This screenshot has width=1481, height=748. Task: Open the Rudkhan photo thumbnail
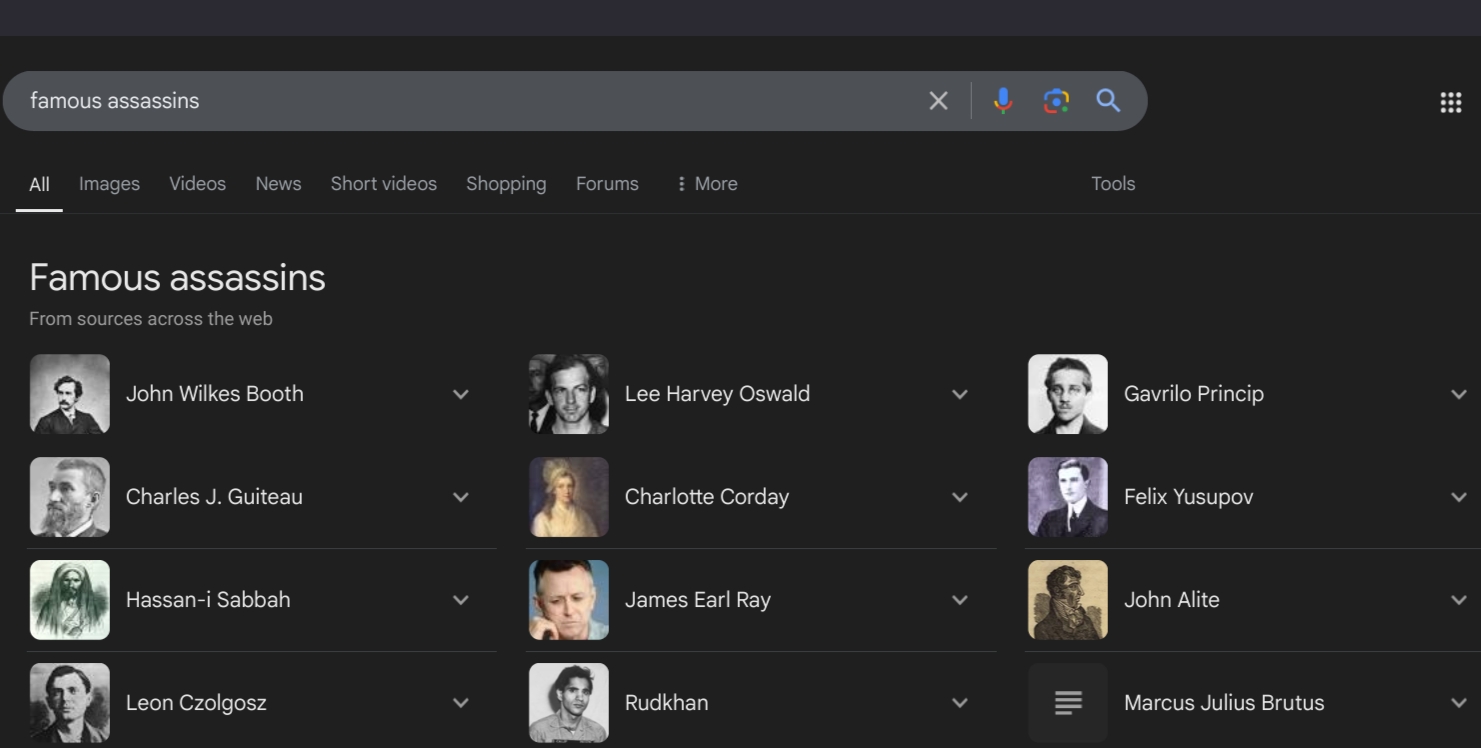pyautogui.click(x=569, y=703)
